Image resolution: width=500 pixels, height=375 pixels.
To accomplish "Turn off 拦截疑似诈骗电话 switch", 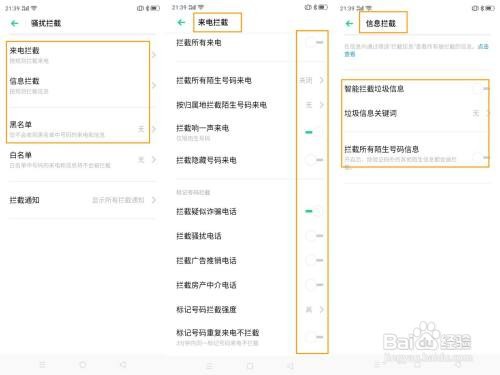I will tap(314, 211).
